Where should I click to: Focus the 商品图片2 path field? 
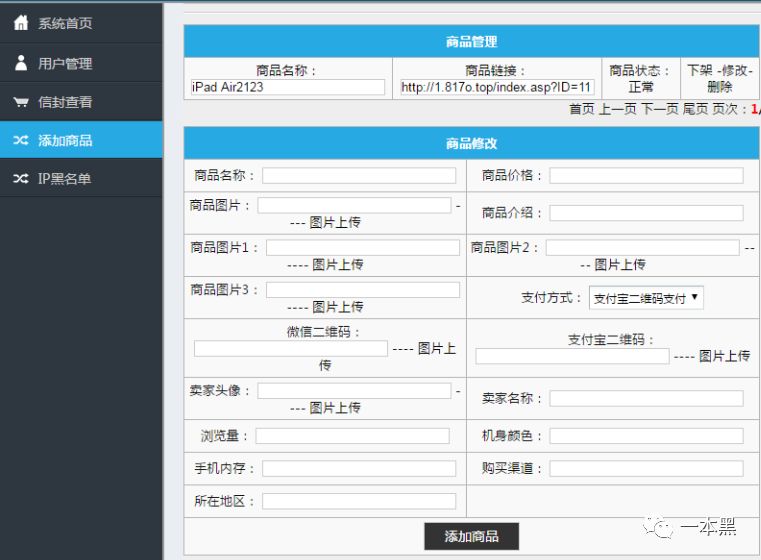[x=643, y=247]
